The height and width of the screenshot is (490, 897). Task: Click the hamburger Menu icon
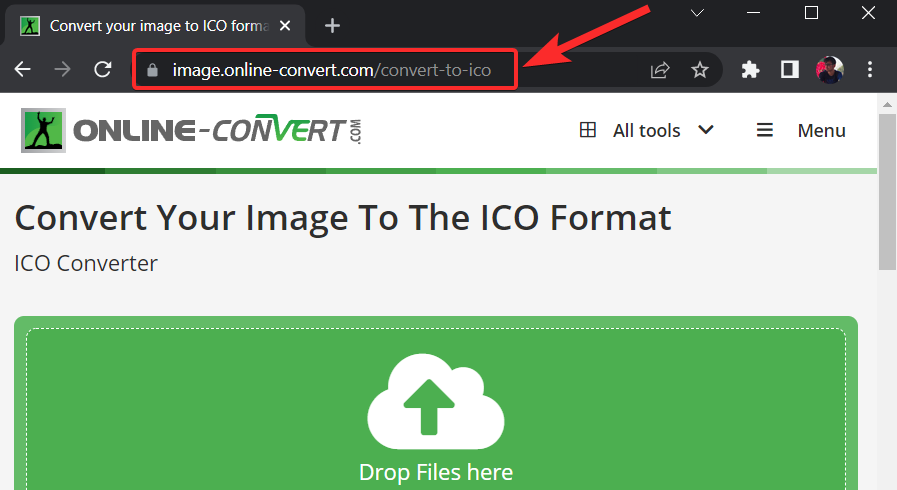(765, 130)
